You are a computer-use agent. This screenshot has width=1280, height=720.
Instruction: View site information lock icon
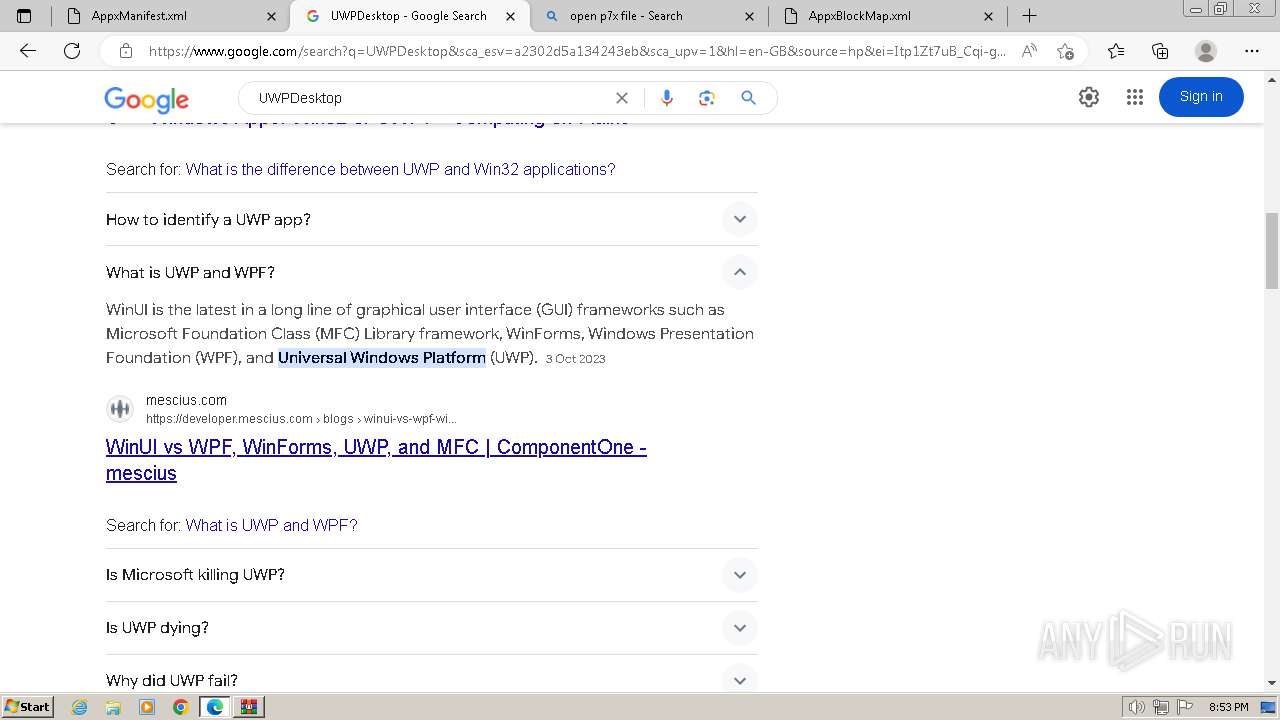click(126, 51)
